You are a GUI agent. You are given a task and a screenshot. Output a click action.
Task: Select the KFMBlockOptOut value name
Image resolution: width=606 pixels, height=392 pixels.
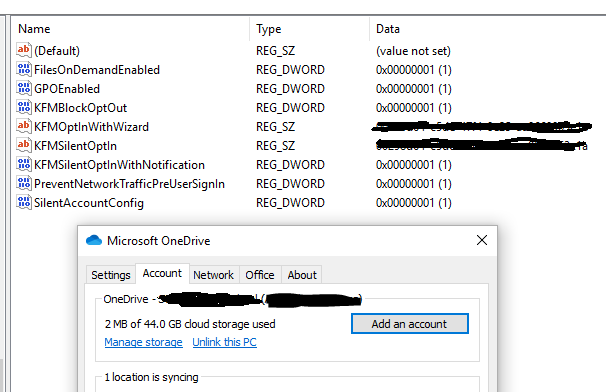pyautogui.click(x=80, y=107)
